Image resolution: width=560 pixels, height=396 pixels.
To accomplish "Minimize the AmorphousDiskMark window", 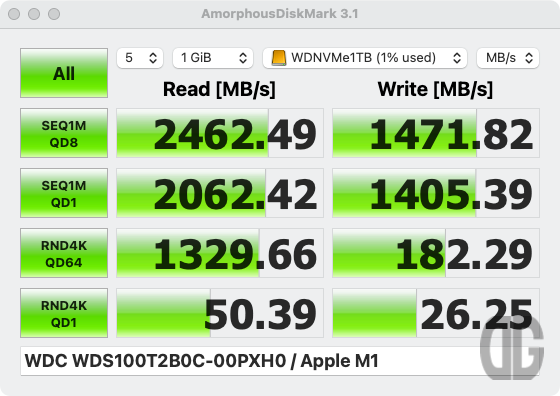I will click(x=34, y=14).
